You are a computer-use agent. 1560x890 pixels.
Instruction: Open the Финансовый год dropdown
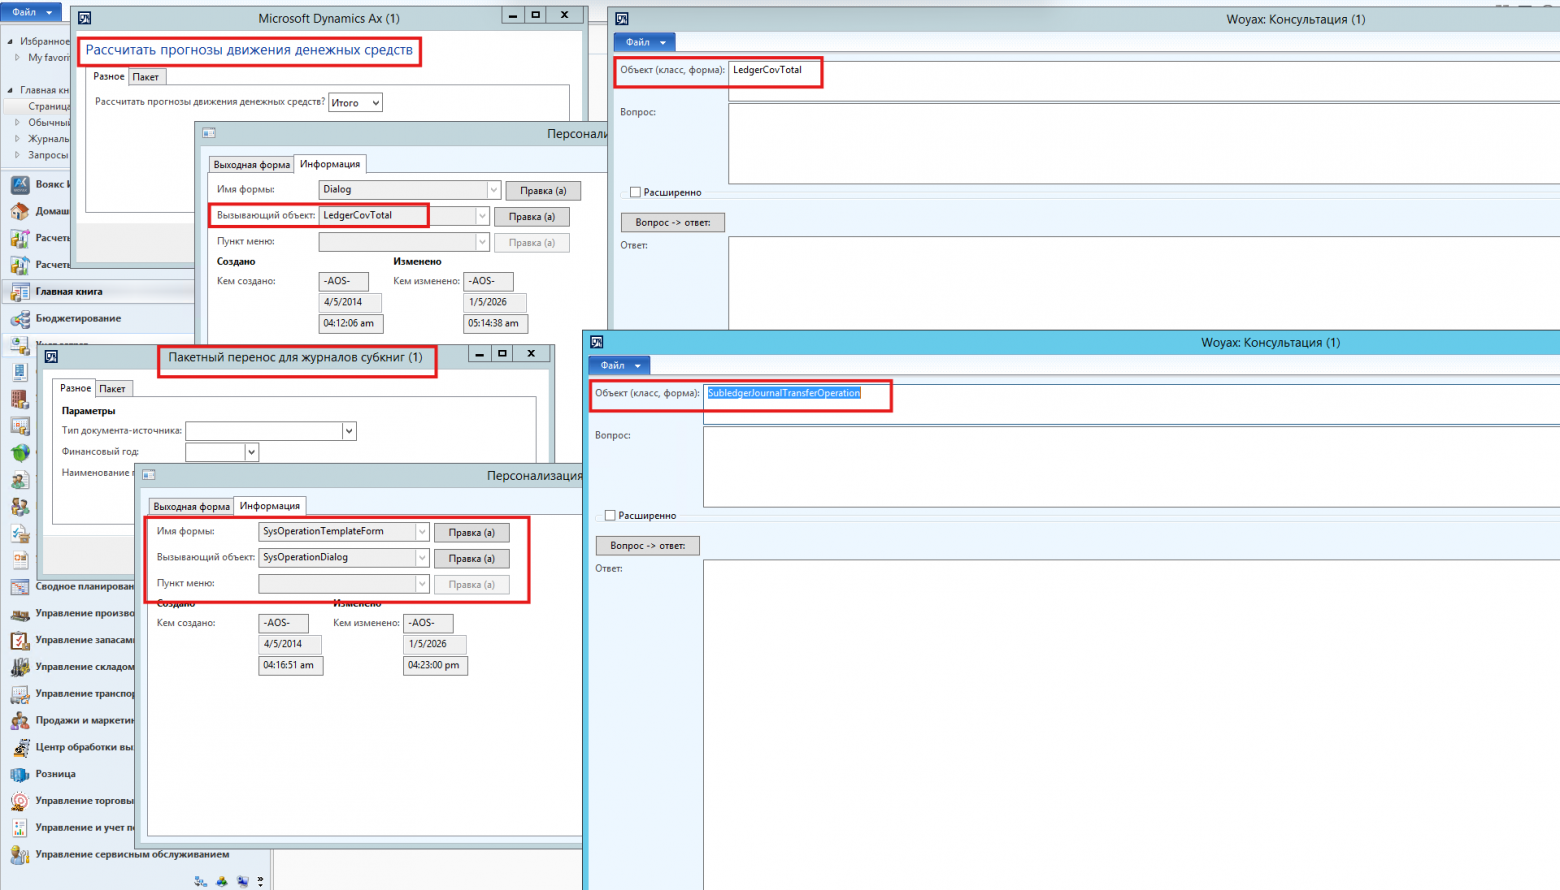[x=252, y=452]
